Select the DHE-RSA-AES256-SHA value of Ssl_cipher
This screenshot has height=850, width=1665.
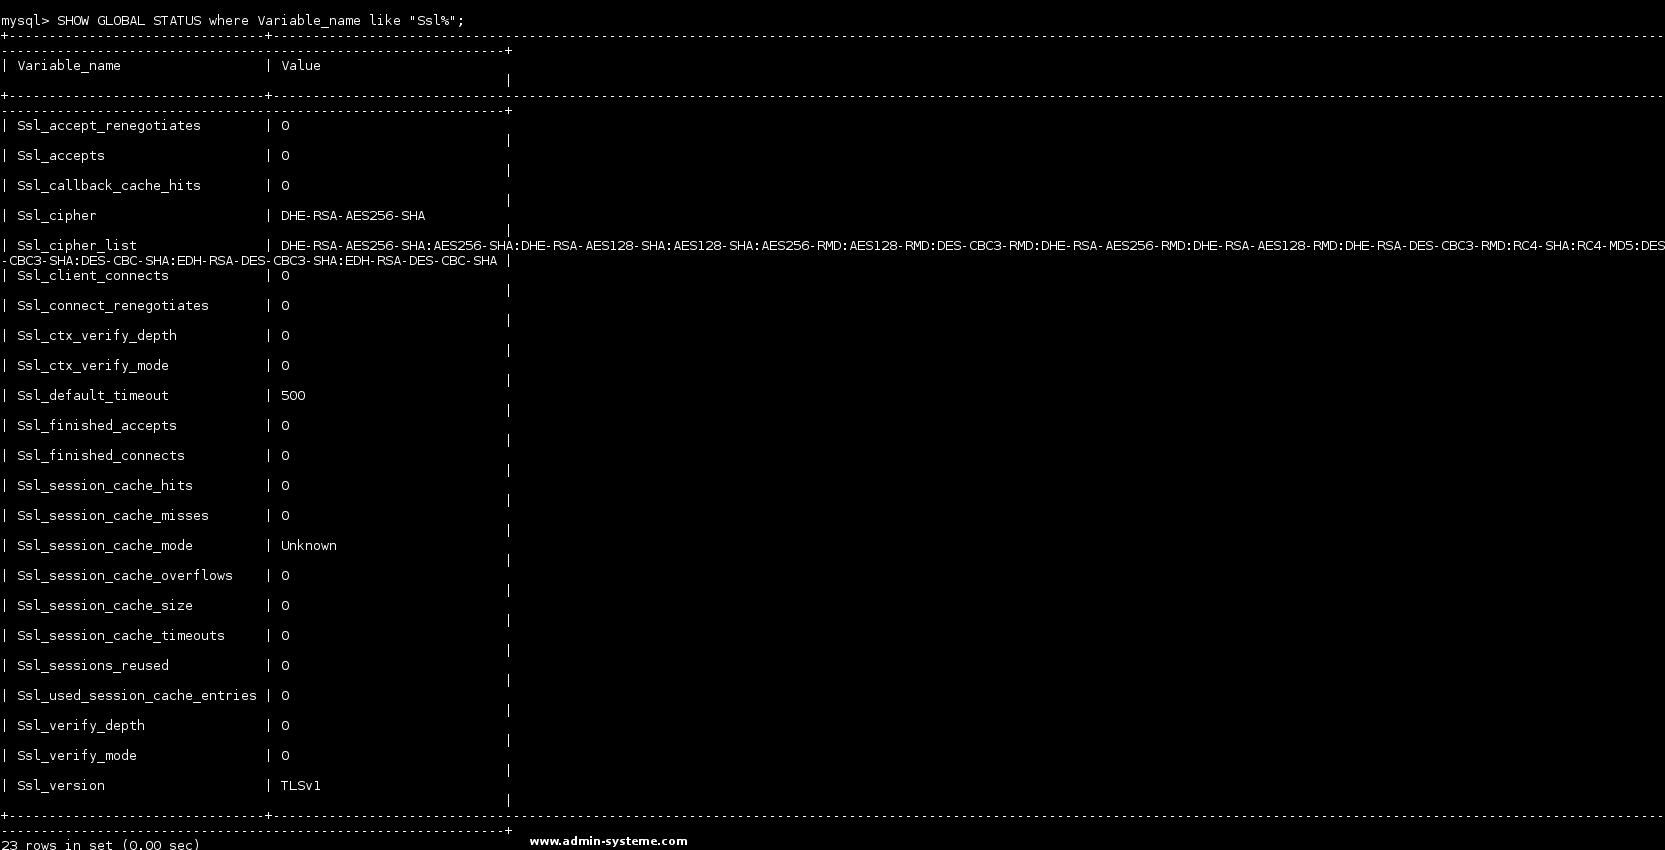pyautogui.click(x=353, y=215)
